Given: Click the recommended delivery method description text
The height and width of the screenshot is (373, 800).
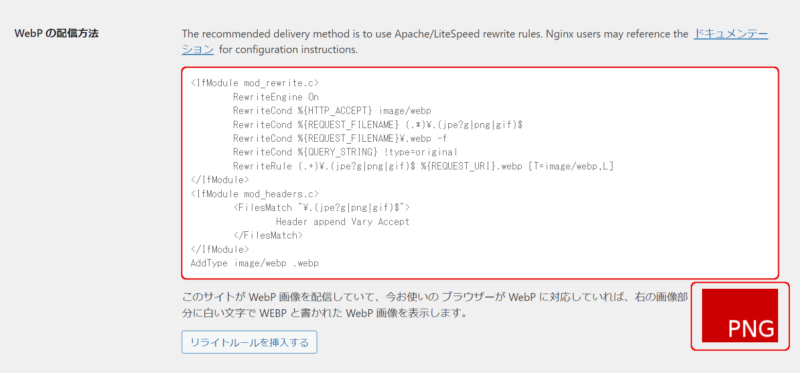Looking at the screenshot, I should click(x=435, y=34).
